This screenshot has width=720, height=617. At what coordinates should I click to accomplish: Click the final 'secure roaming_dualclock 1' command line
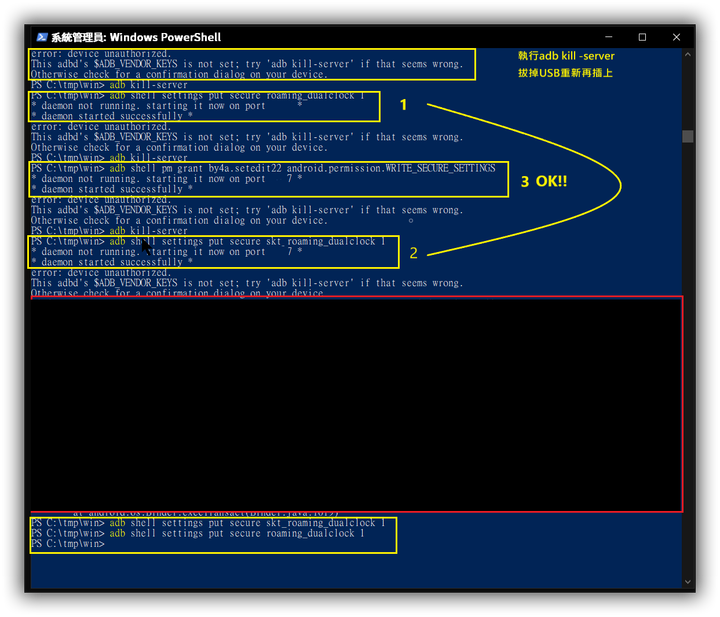(x=197, y=533)
